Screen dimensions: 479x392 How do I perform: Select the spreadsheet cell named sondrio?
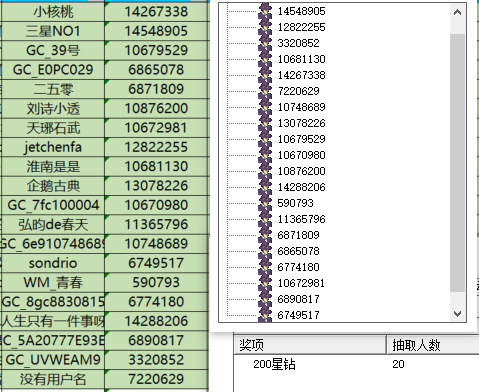coord(53,263)
